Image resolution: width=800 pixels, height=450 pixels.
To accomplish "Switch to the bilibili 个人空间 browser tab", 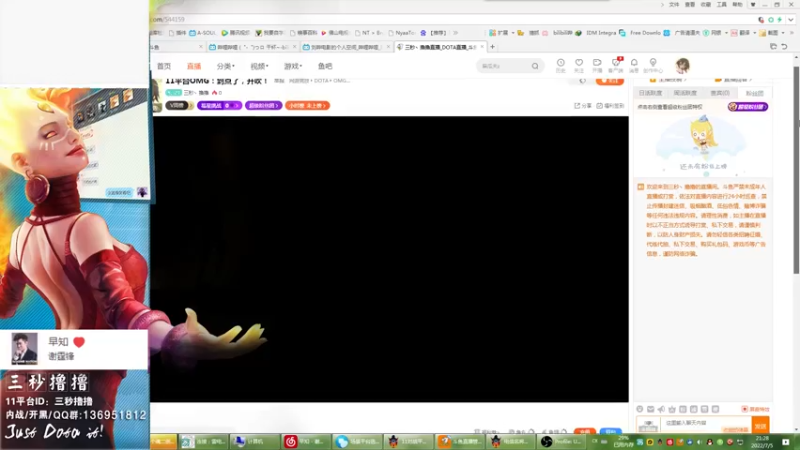I will point(346,47).
